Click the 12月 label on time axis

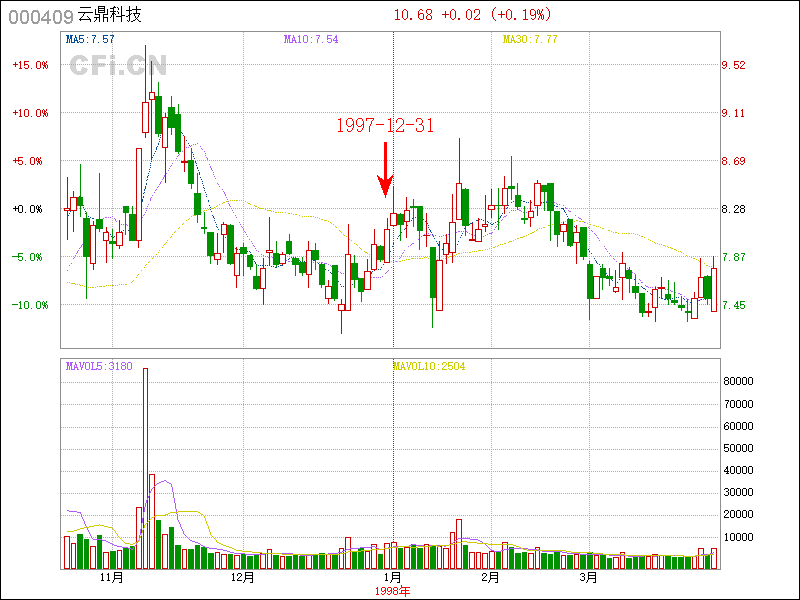[x=242, y=578]
